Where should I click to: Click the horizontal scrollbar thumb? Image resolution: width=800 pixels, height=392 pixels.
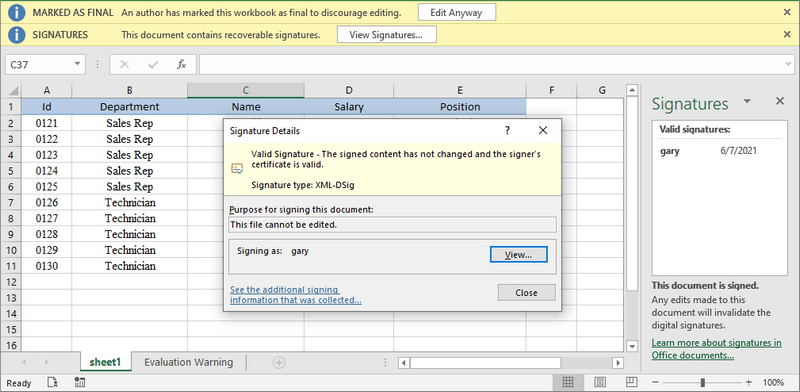tap(485, 363)
